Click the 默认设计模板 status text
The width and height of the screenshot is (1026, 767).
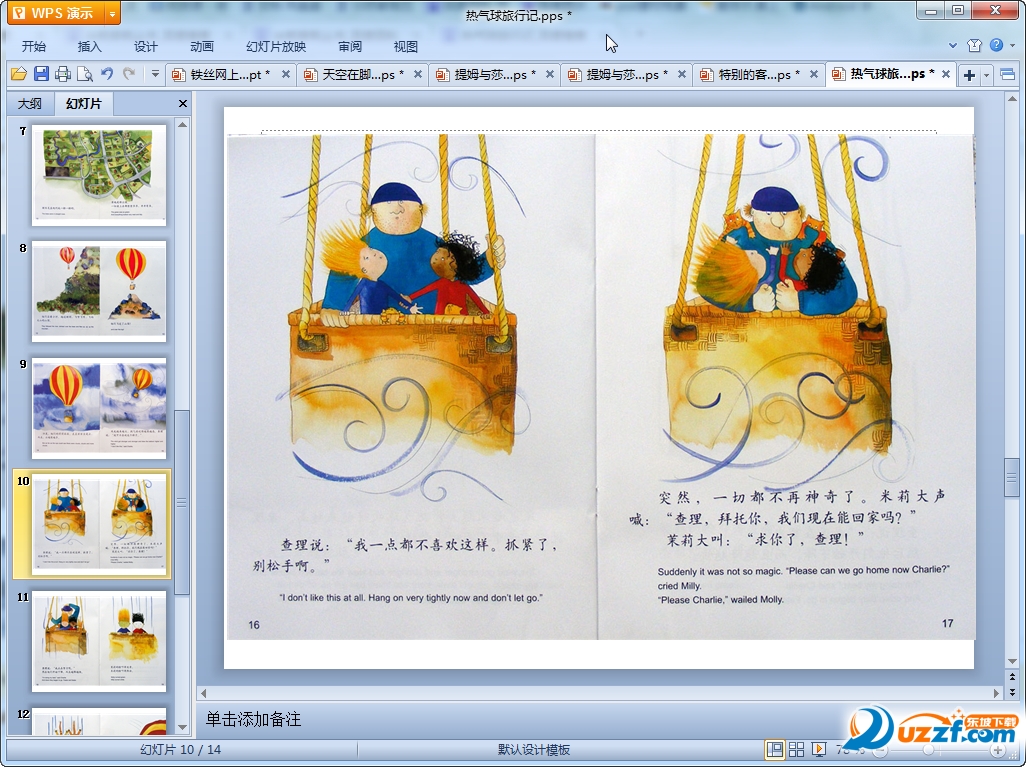534,749
